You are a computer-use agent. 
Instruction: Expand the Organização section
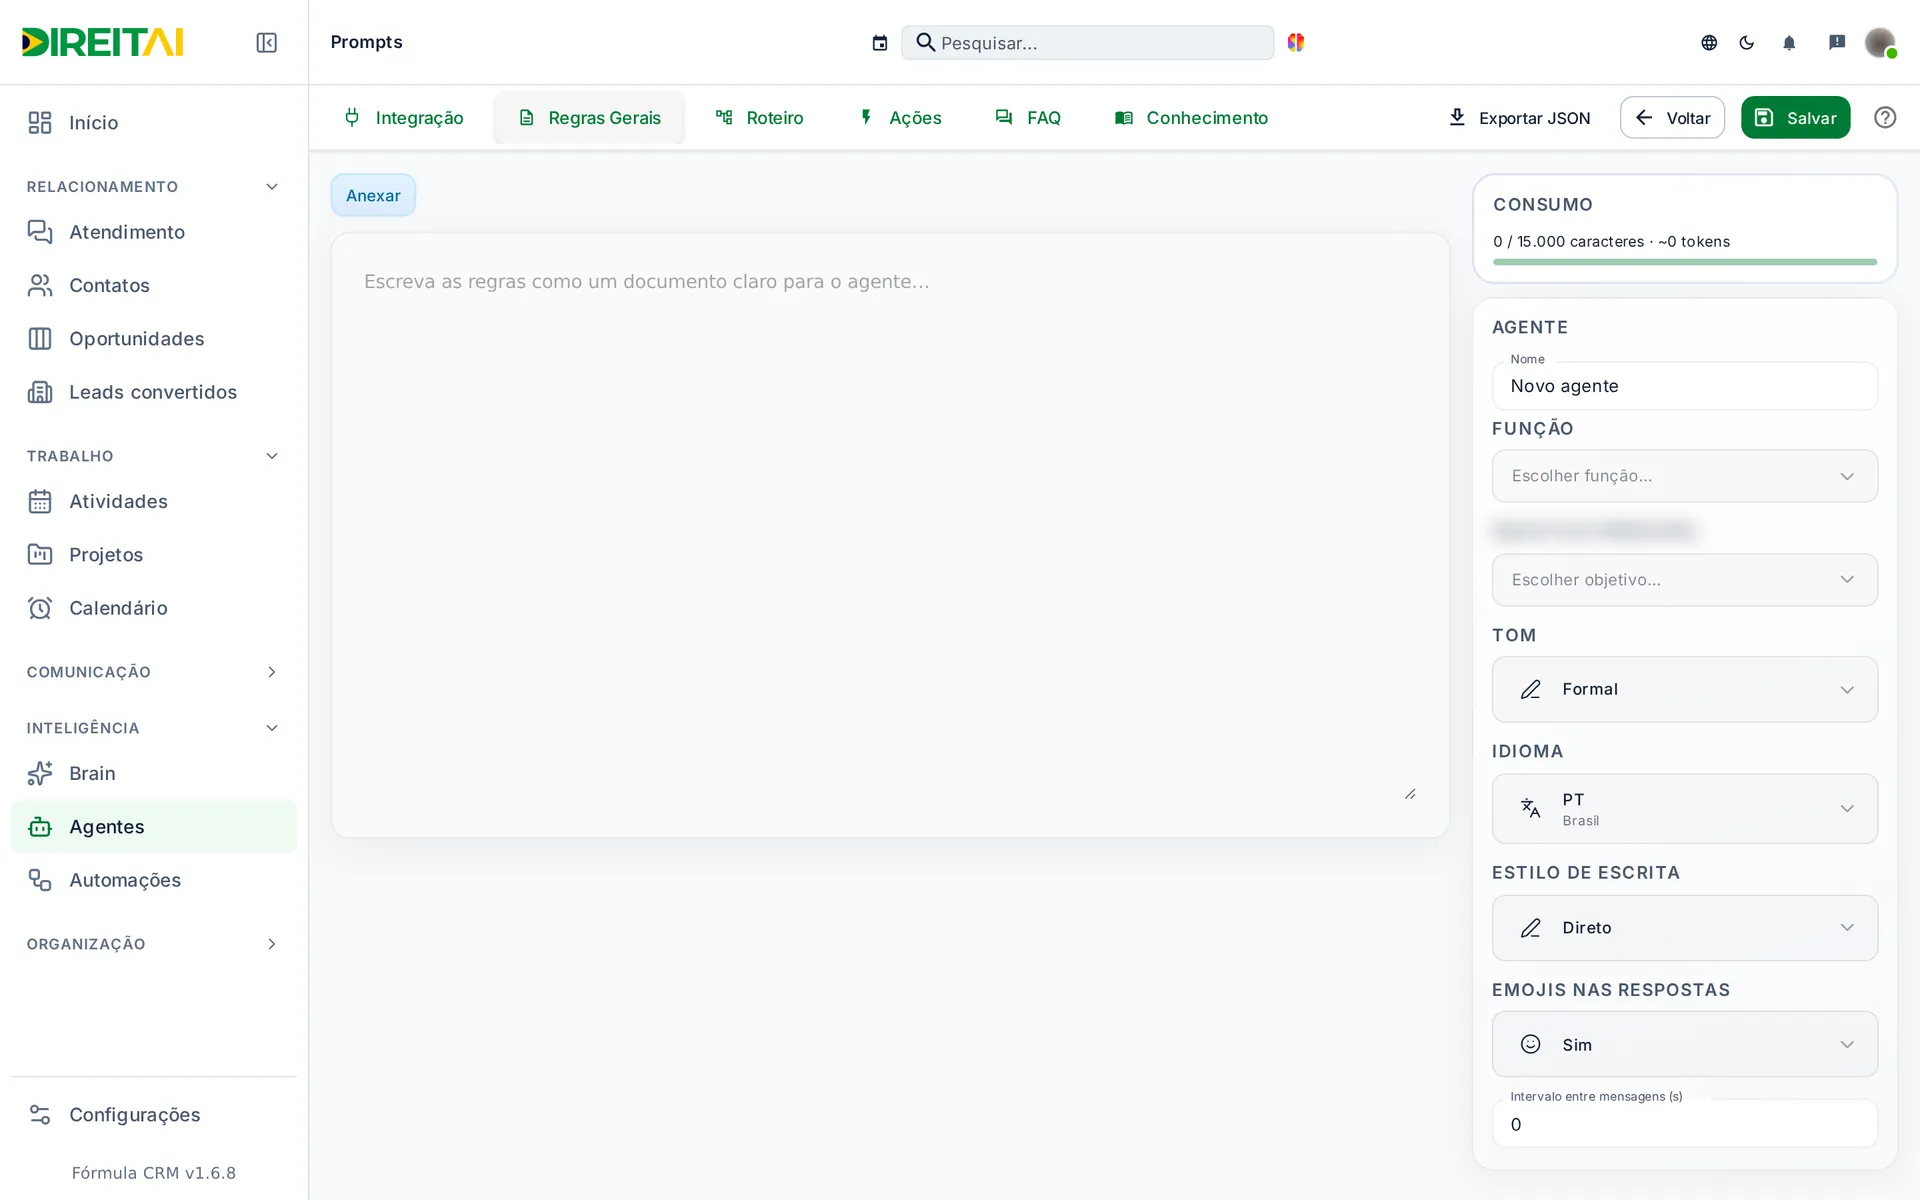[153, 944]
